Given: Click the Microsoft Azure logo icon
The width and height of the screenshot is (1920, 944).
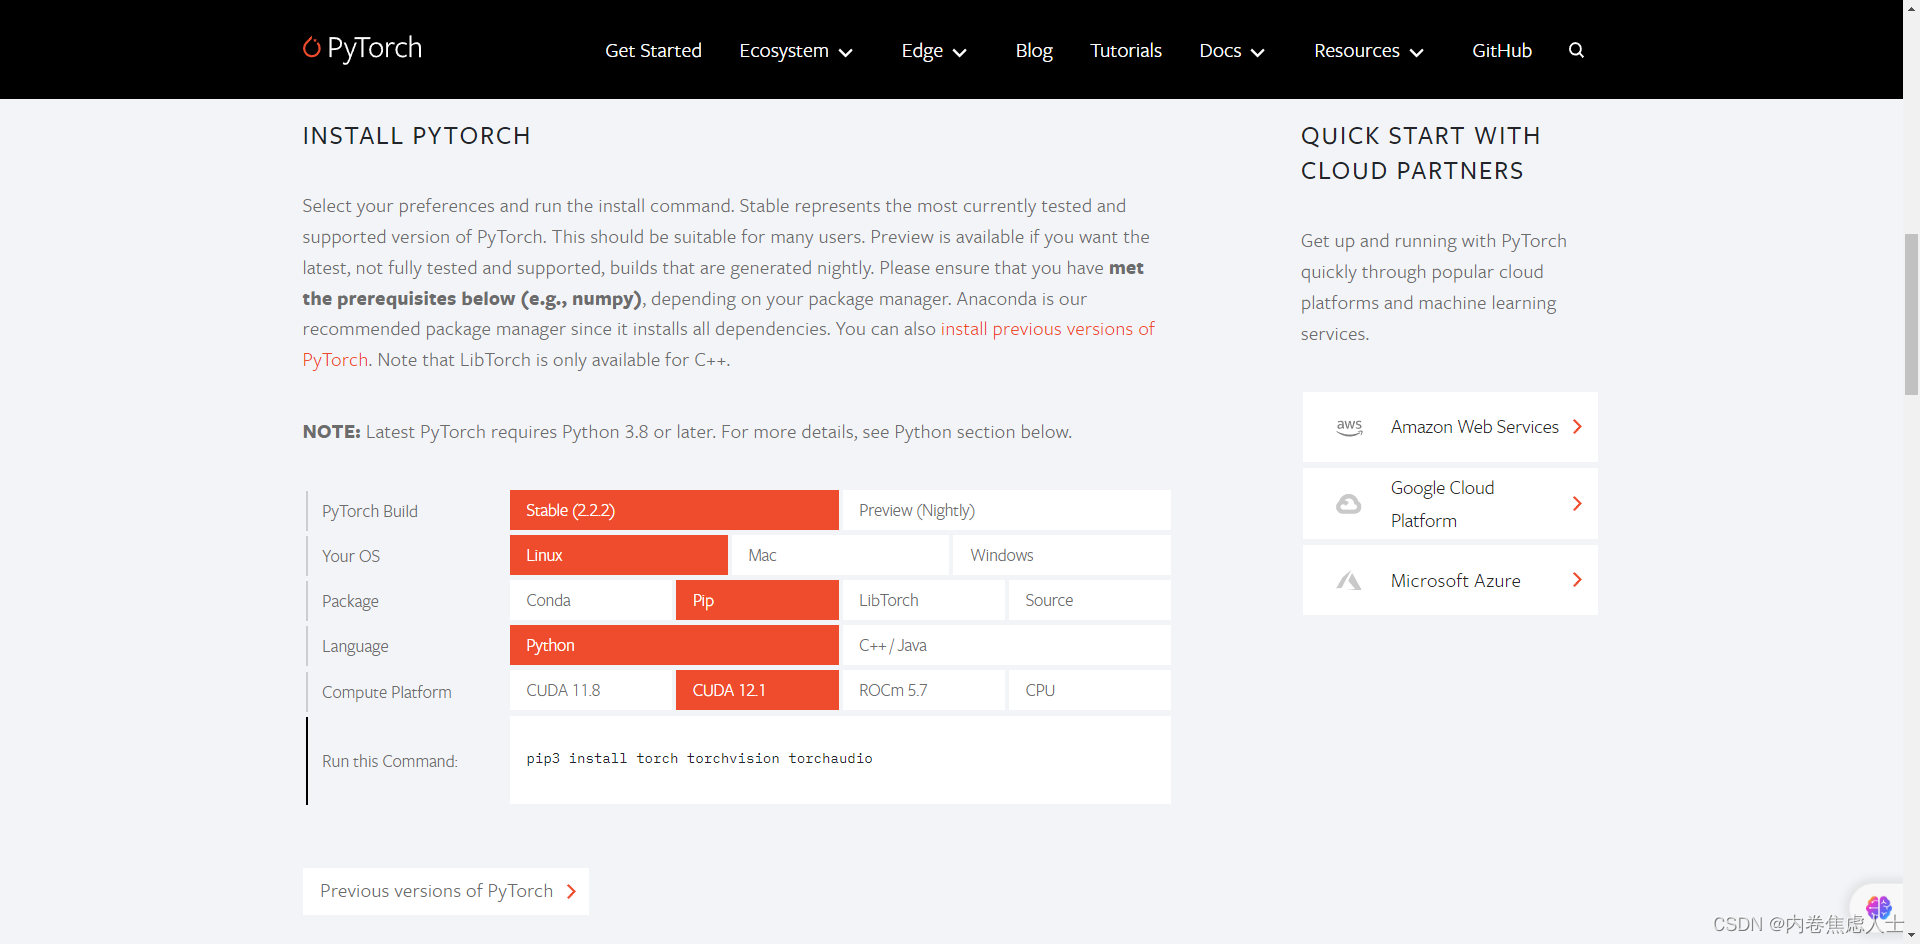Looking at the screenshot, I should (1349, 581).
